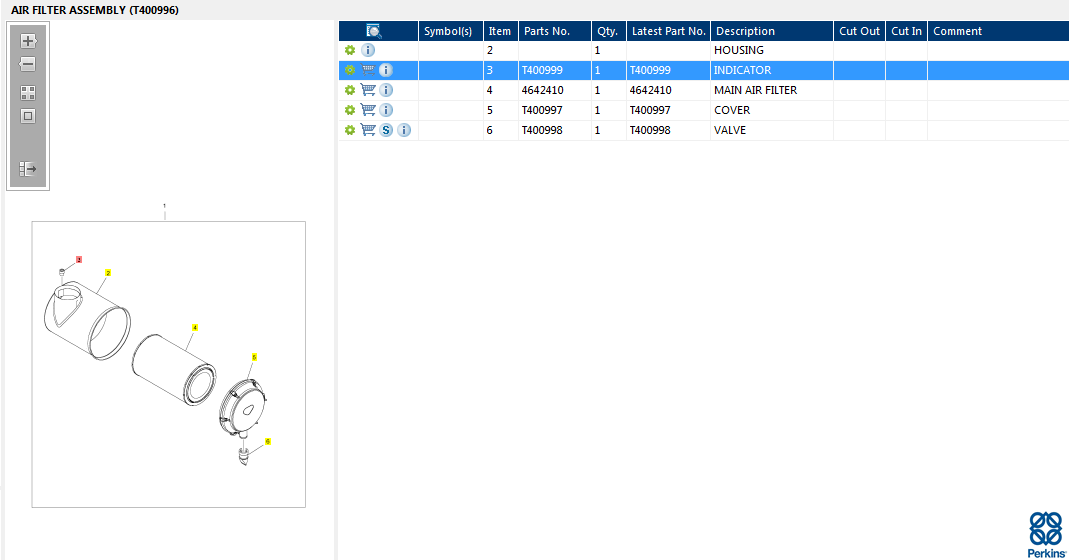Sort by Symbol(s) column header
The image size is (1069, 560).
pyautogui.click(x=451, y=31)
